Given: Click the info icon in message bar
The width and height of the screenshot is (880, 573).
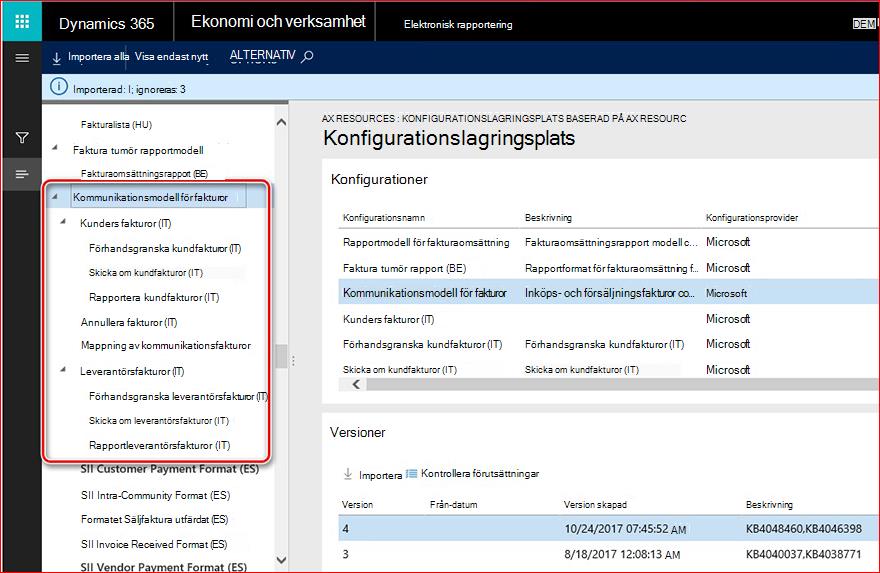Looking at the screenshot, I should pos(58,87).
